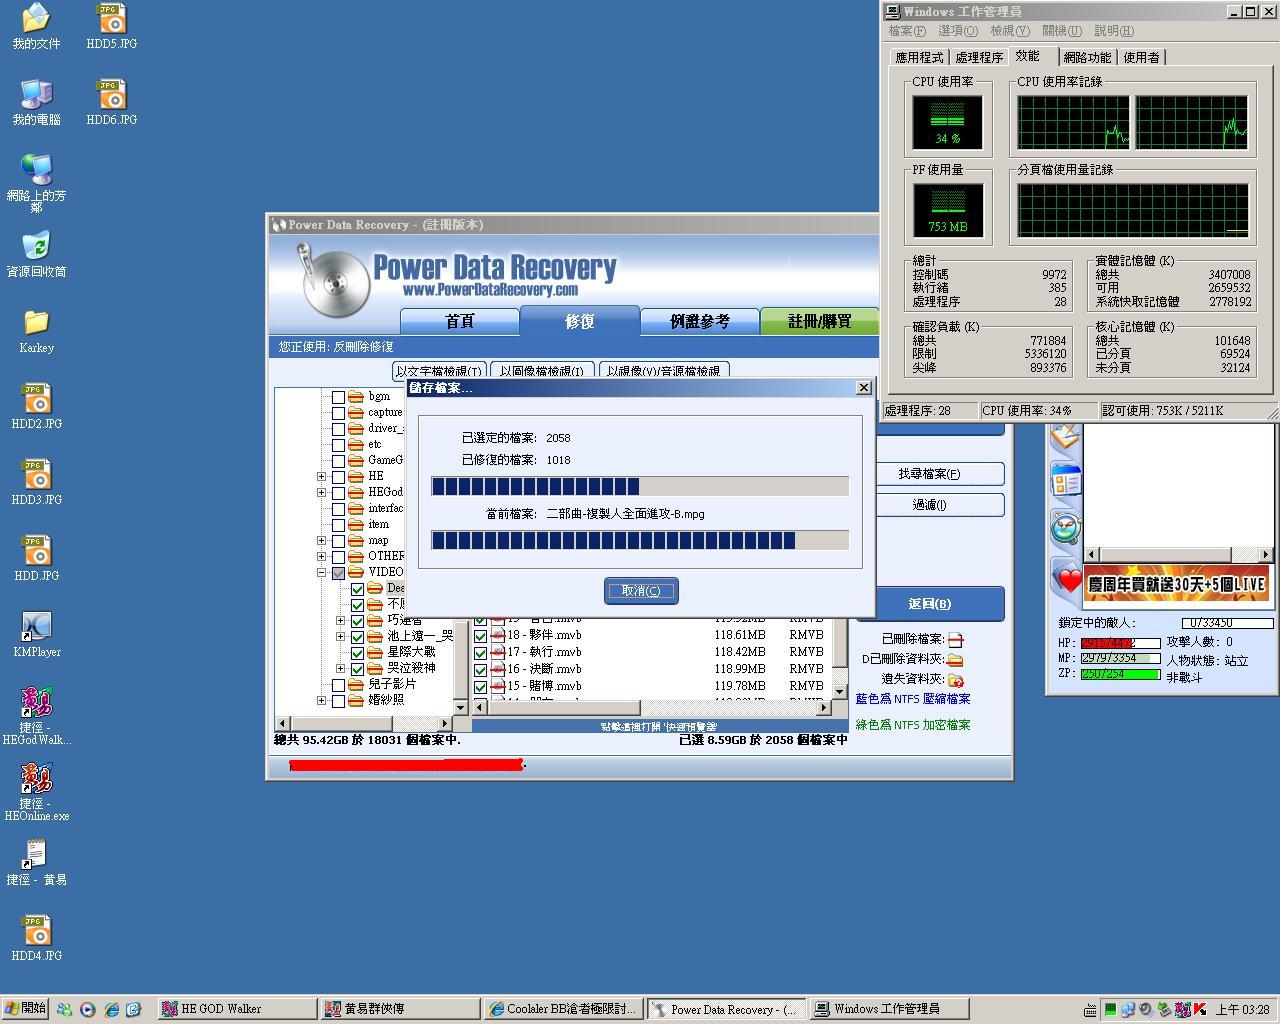
Task: Expand the 巧連智 subfolder node
Action: pos(341,621)
